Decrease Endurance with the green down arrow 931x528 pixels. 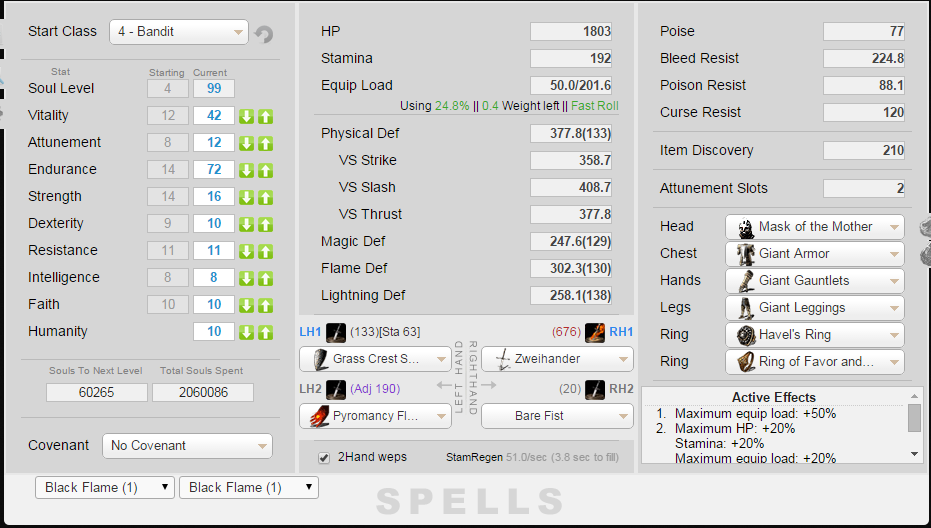coord(247,170)
